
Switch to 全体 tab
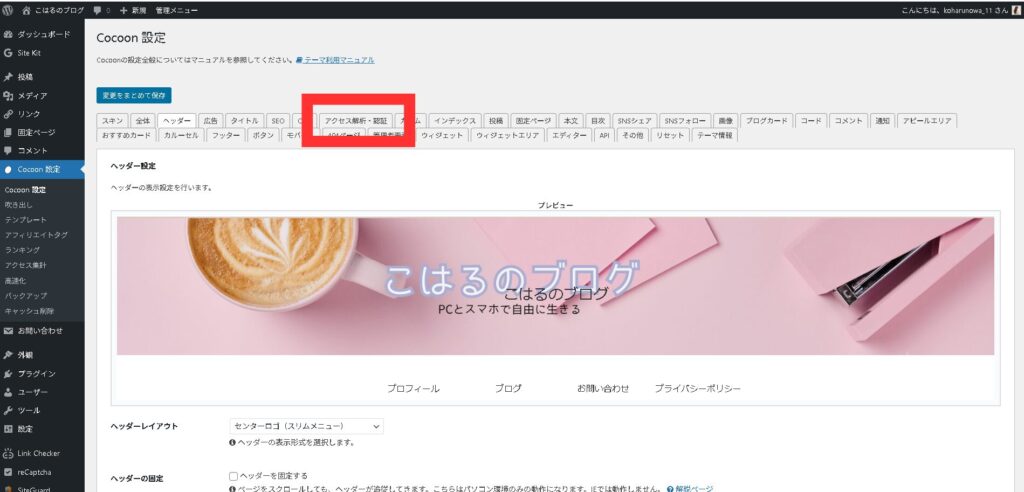point(142,121)
